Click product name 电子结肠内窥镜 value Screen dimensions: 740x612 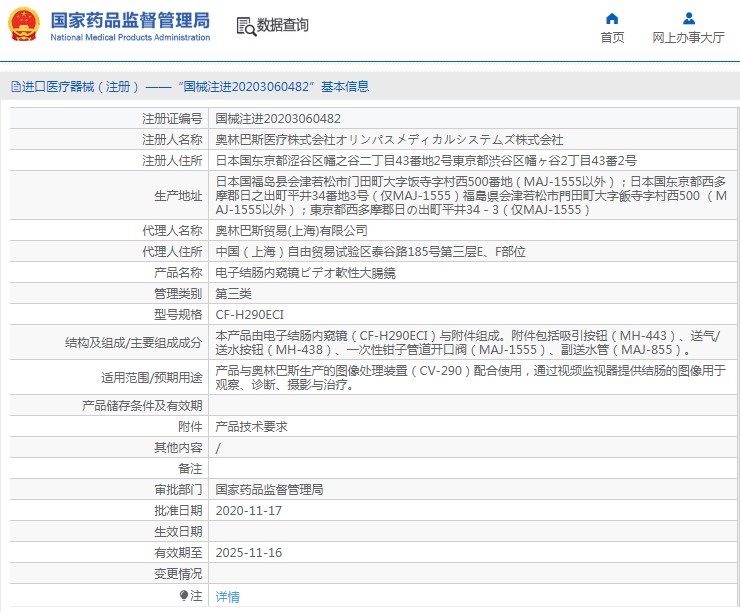305,273
